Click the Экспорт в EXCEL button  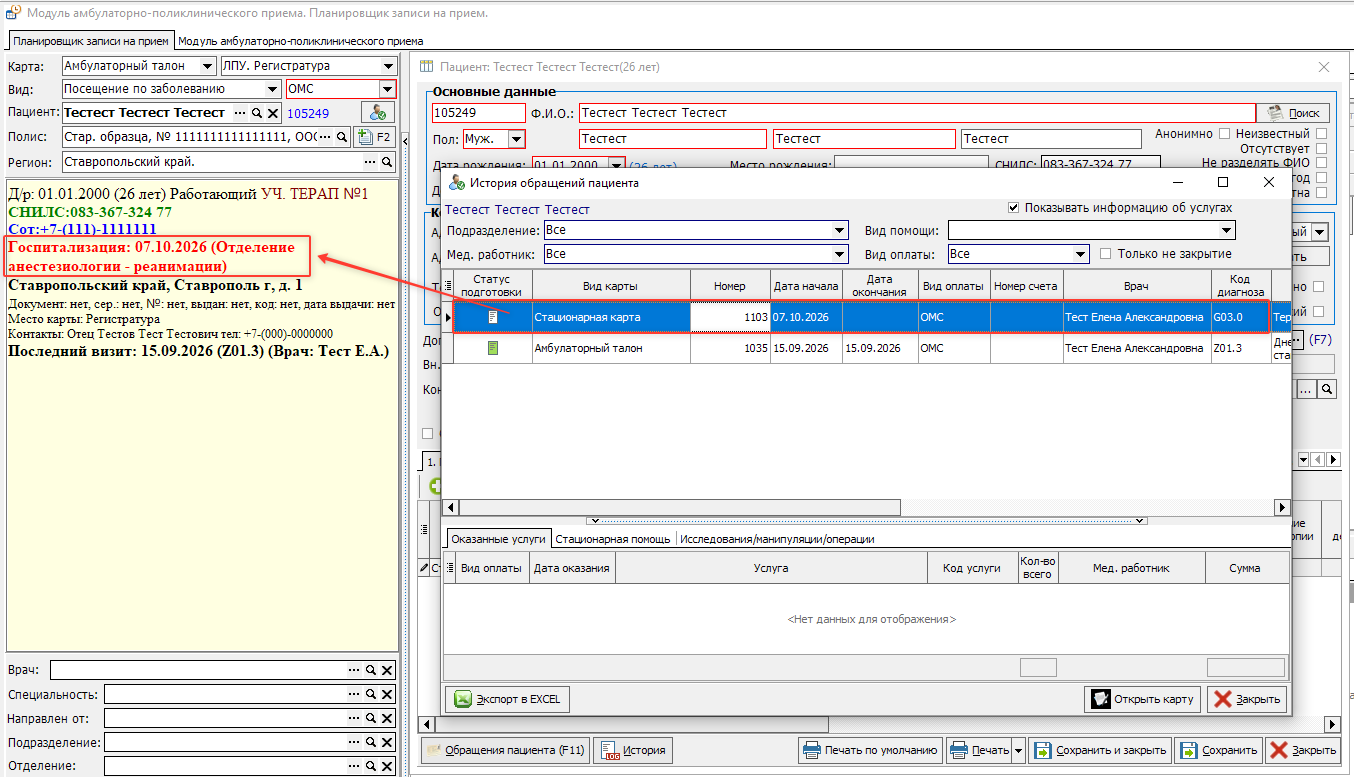(x=508, y=699)
